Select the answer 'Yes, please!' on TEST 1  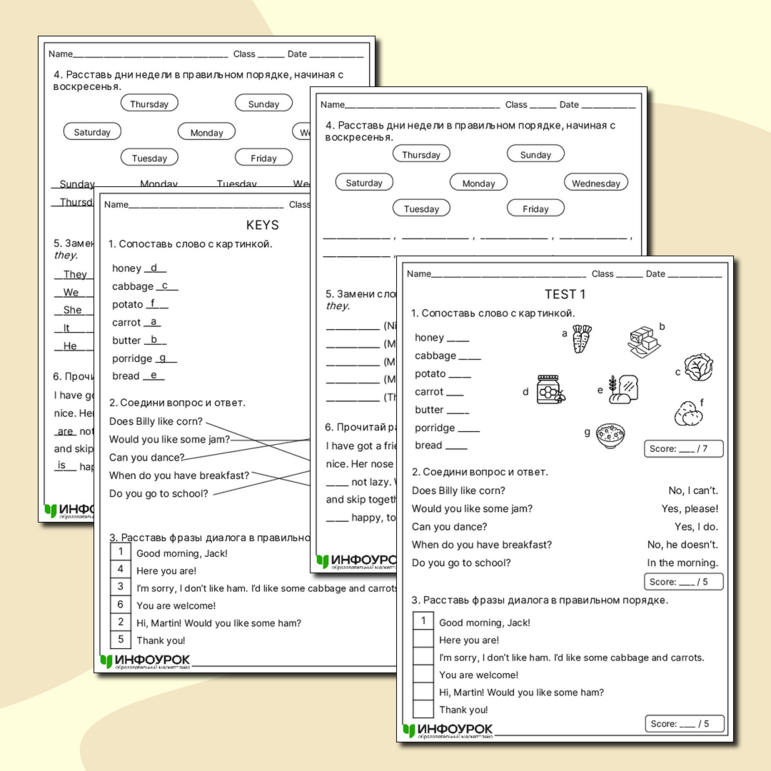pos(689,508)
